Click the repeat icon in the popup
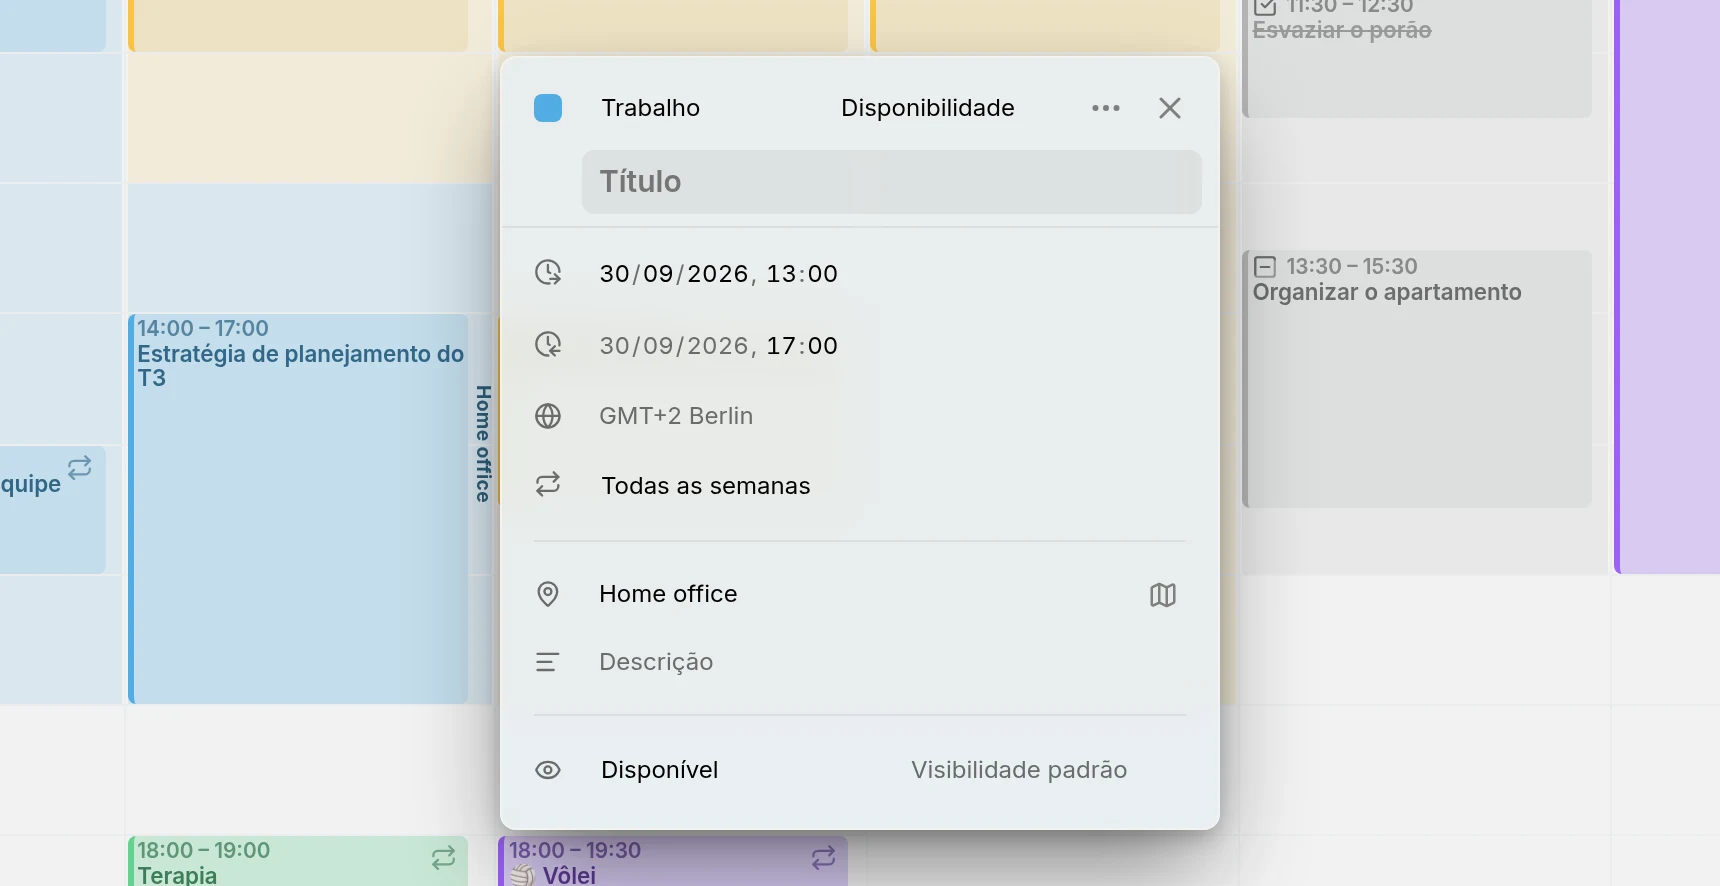Screen dimensions: 1720x886 pos(548,485)
